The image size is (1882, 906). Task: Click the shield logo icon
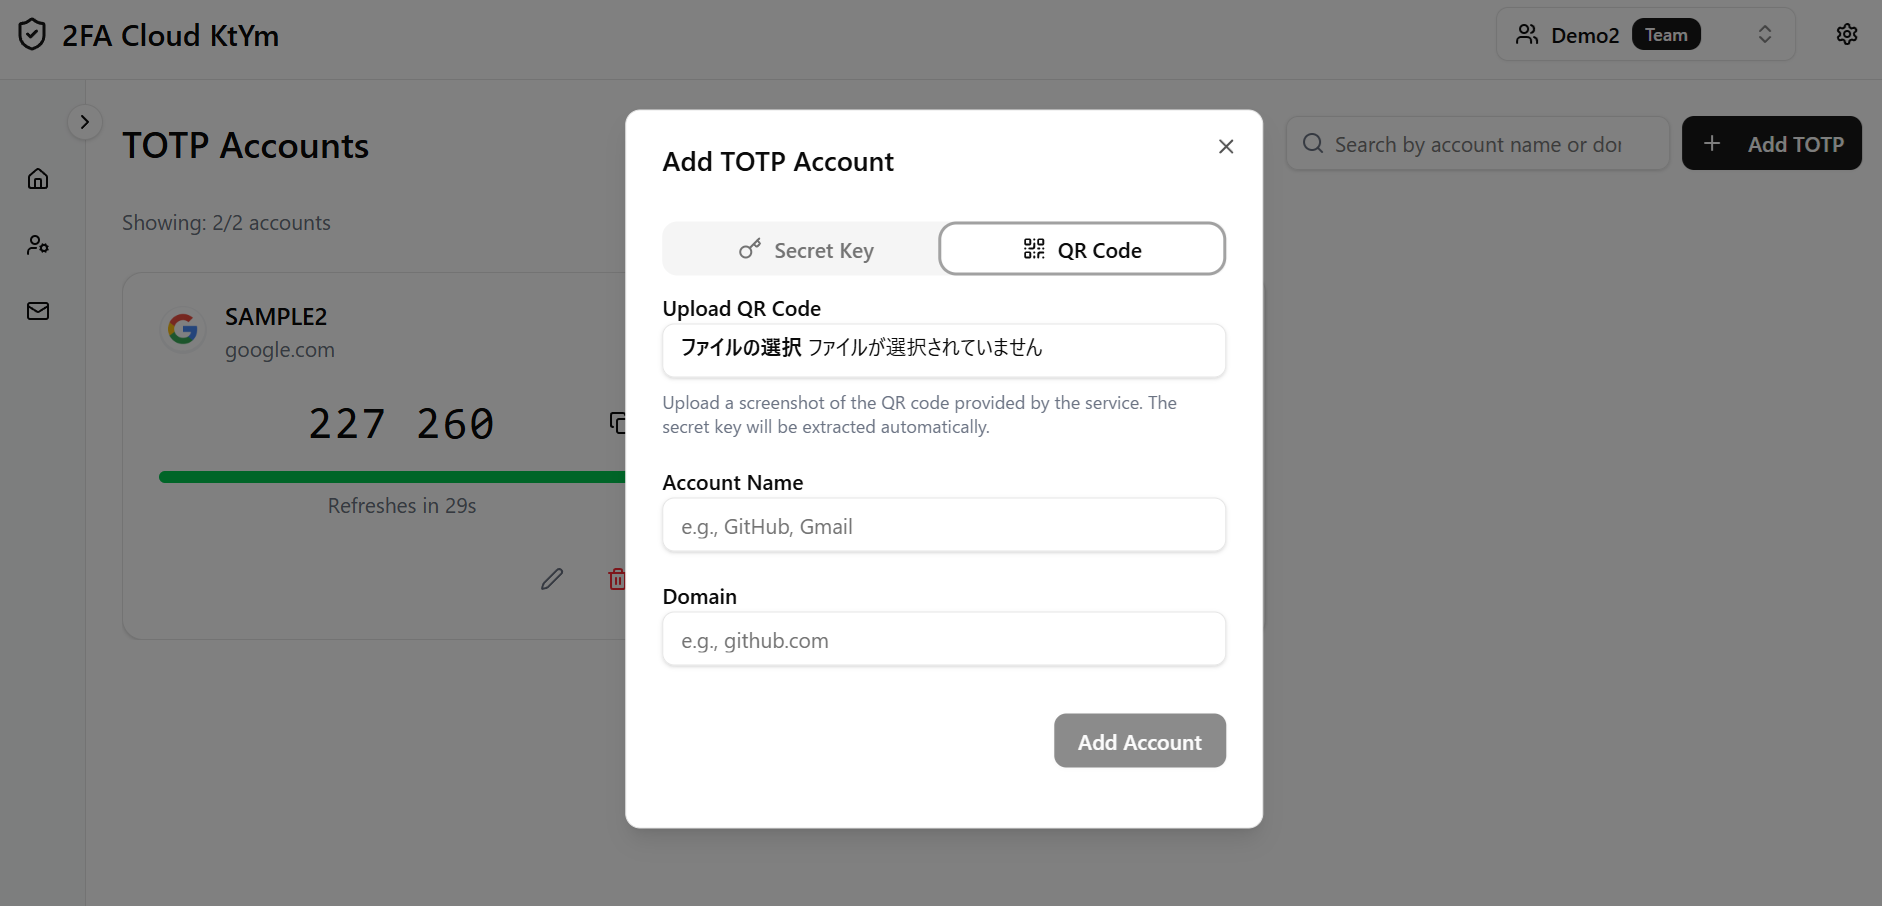coord(32,35)
